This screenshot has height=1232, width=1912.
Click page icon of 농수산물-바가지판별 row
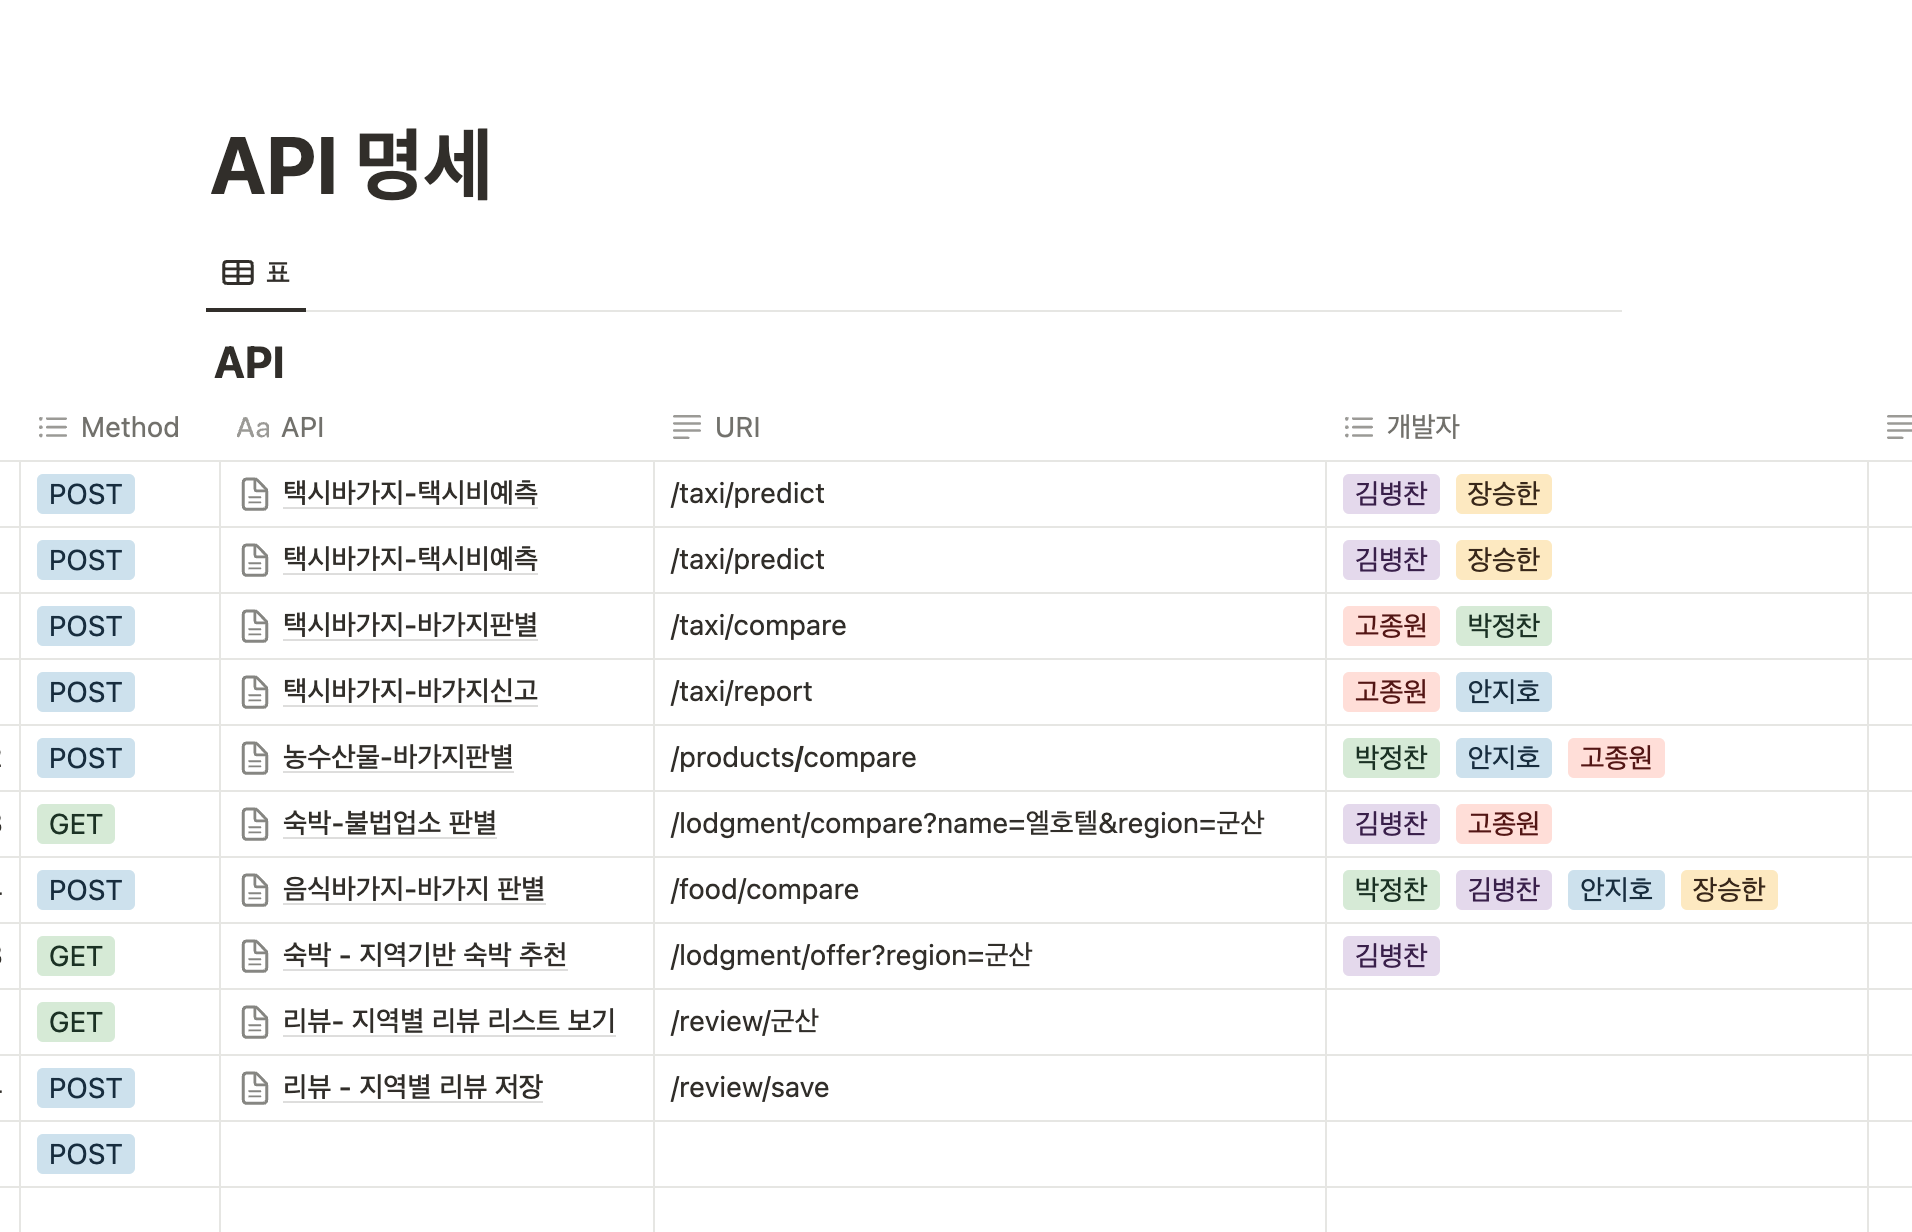pyautogui.click(x=255, y=758)
